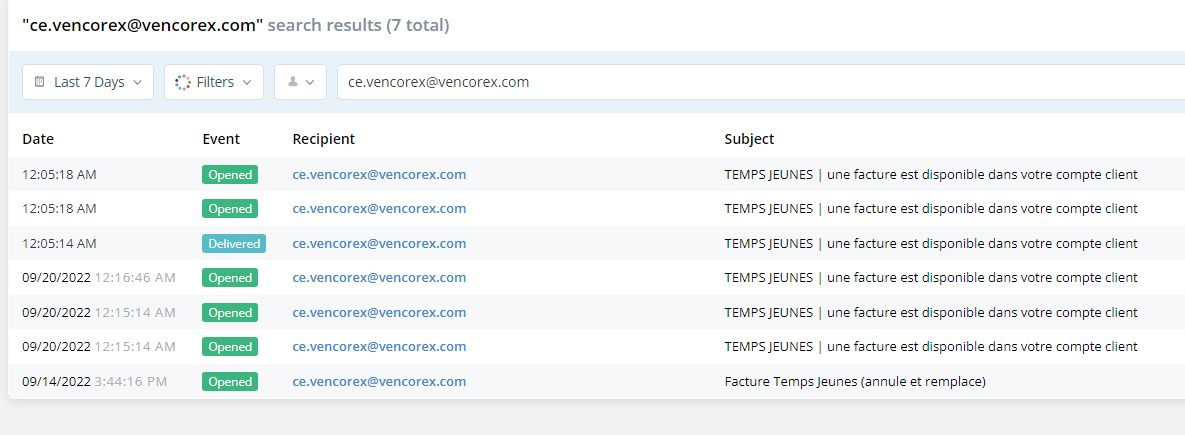Click the Opened badge in the first row

[x=230, y=174]
